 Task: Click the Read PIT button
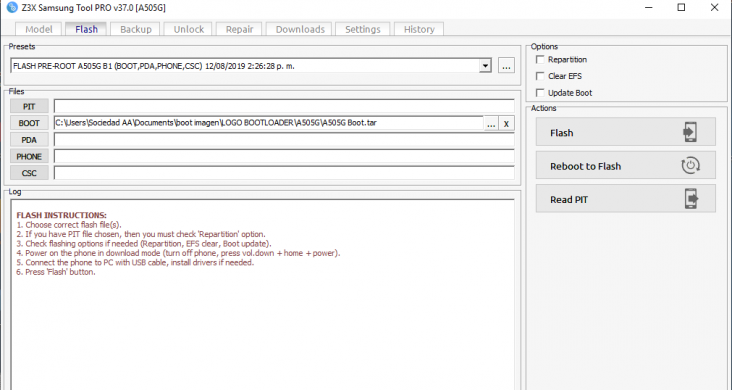[x=625, y=199]
